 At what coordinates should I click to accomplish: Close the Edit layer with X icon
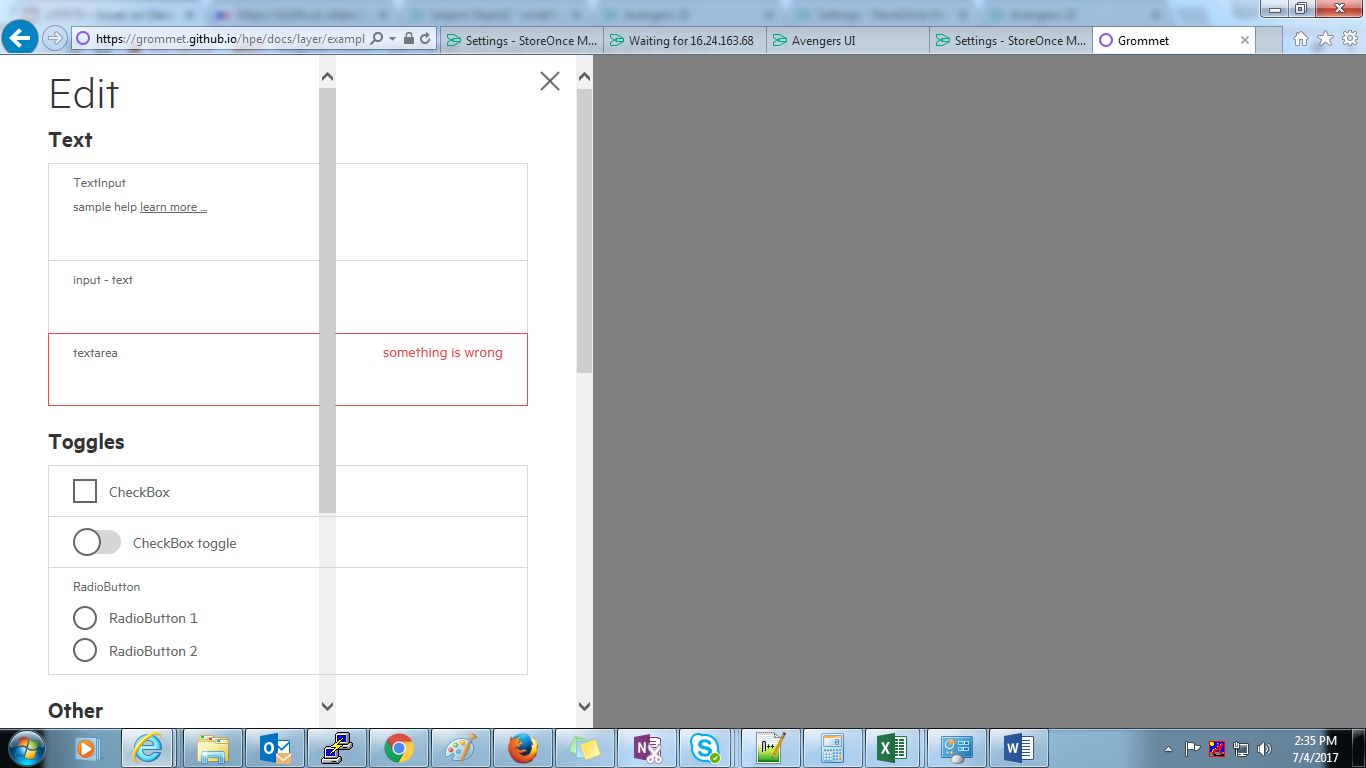[549, 81]
